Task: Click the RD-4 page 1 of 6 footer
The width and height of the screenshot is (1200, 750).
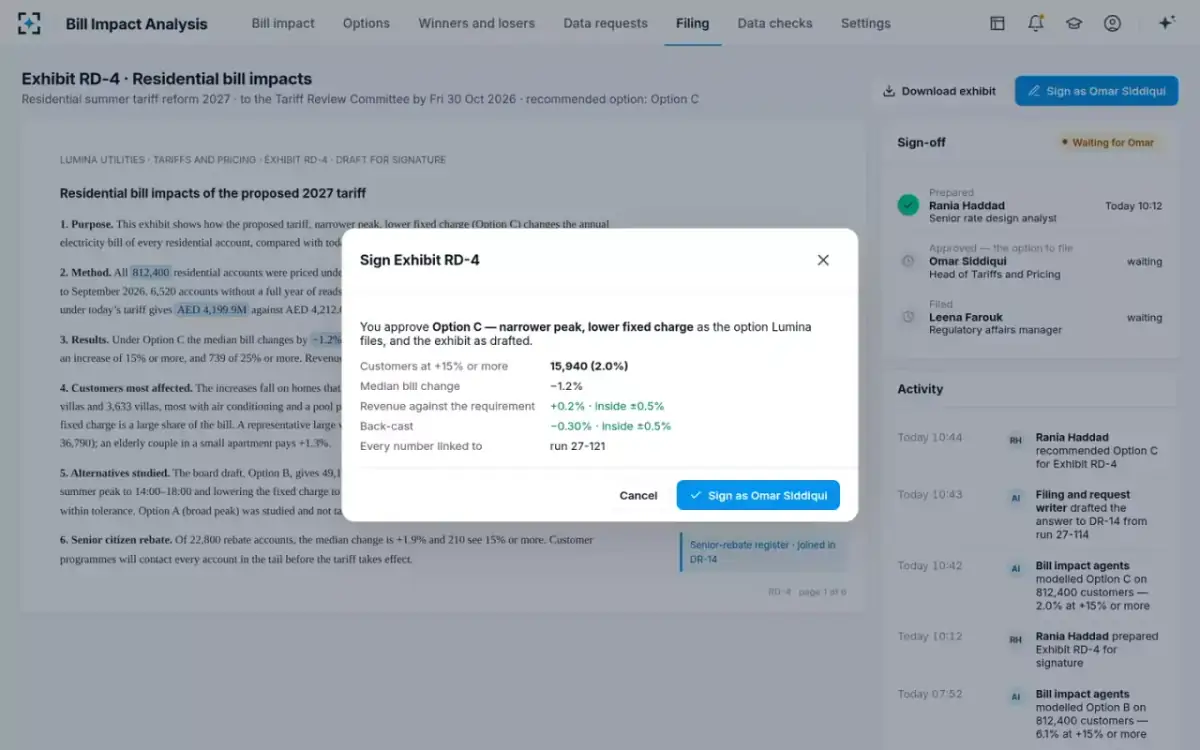Action: 807,592
